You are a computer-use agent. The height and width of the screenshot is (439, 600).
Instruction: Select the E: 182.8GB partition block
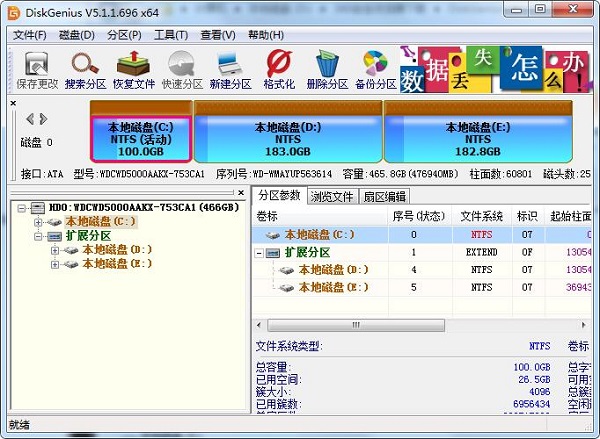[478, 132]
